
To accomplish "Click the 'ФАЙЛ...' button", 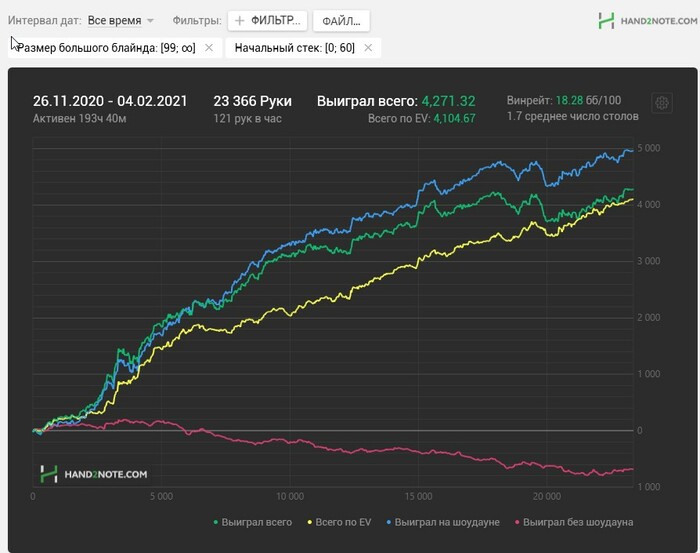I will [342, 21].
